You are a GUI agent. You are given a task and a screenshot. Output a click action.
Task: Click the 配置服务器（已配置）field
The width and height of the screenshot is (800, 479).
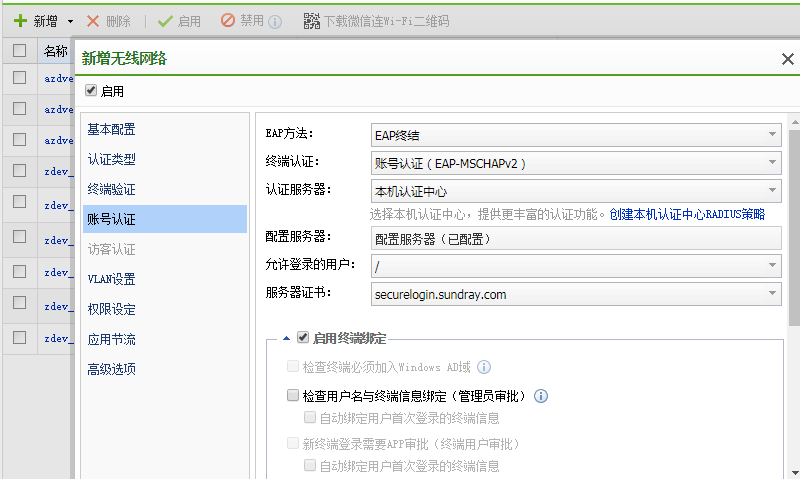(x=576, y=239)
